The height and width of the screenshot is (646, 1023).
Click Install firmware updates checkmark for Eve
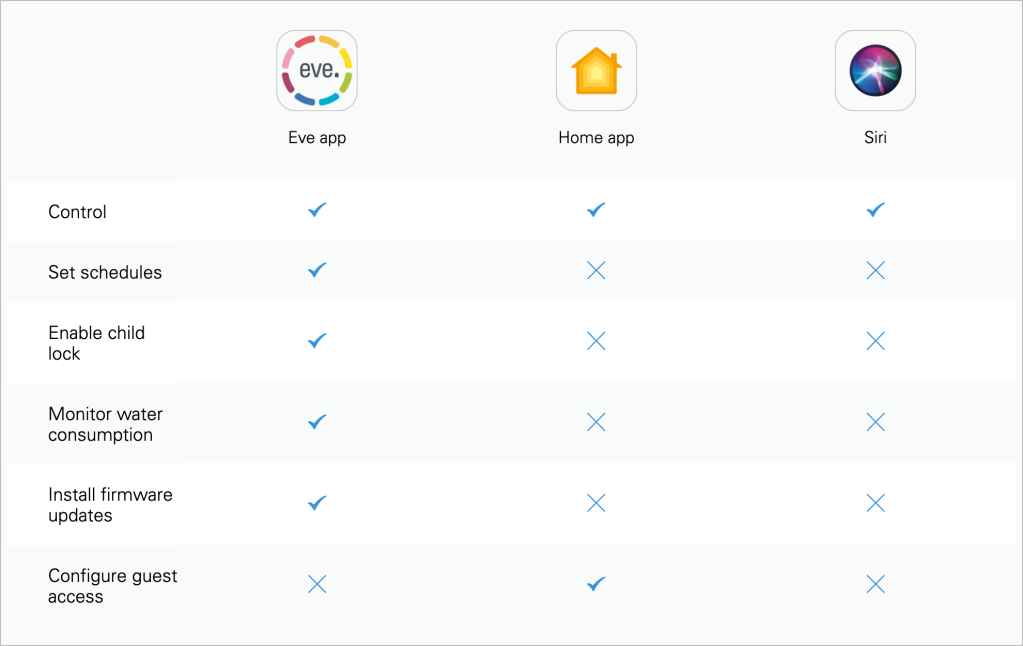tap(317, 503)
